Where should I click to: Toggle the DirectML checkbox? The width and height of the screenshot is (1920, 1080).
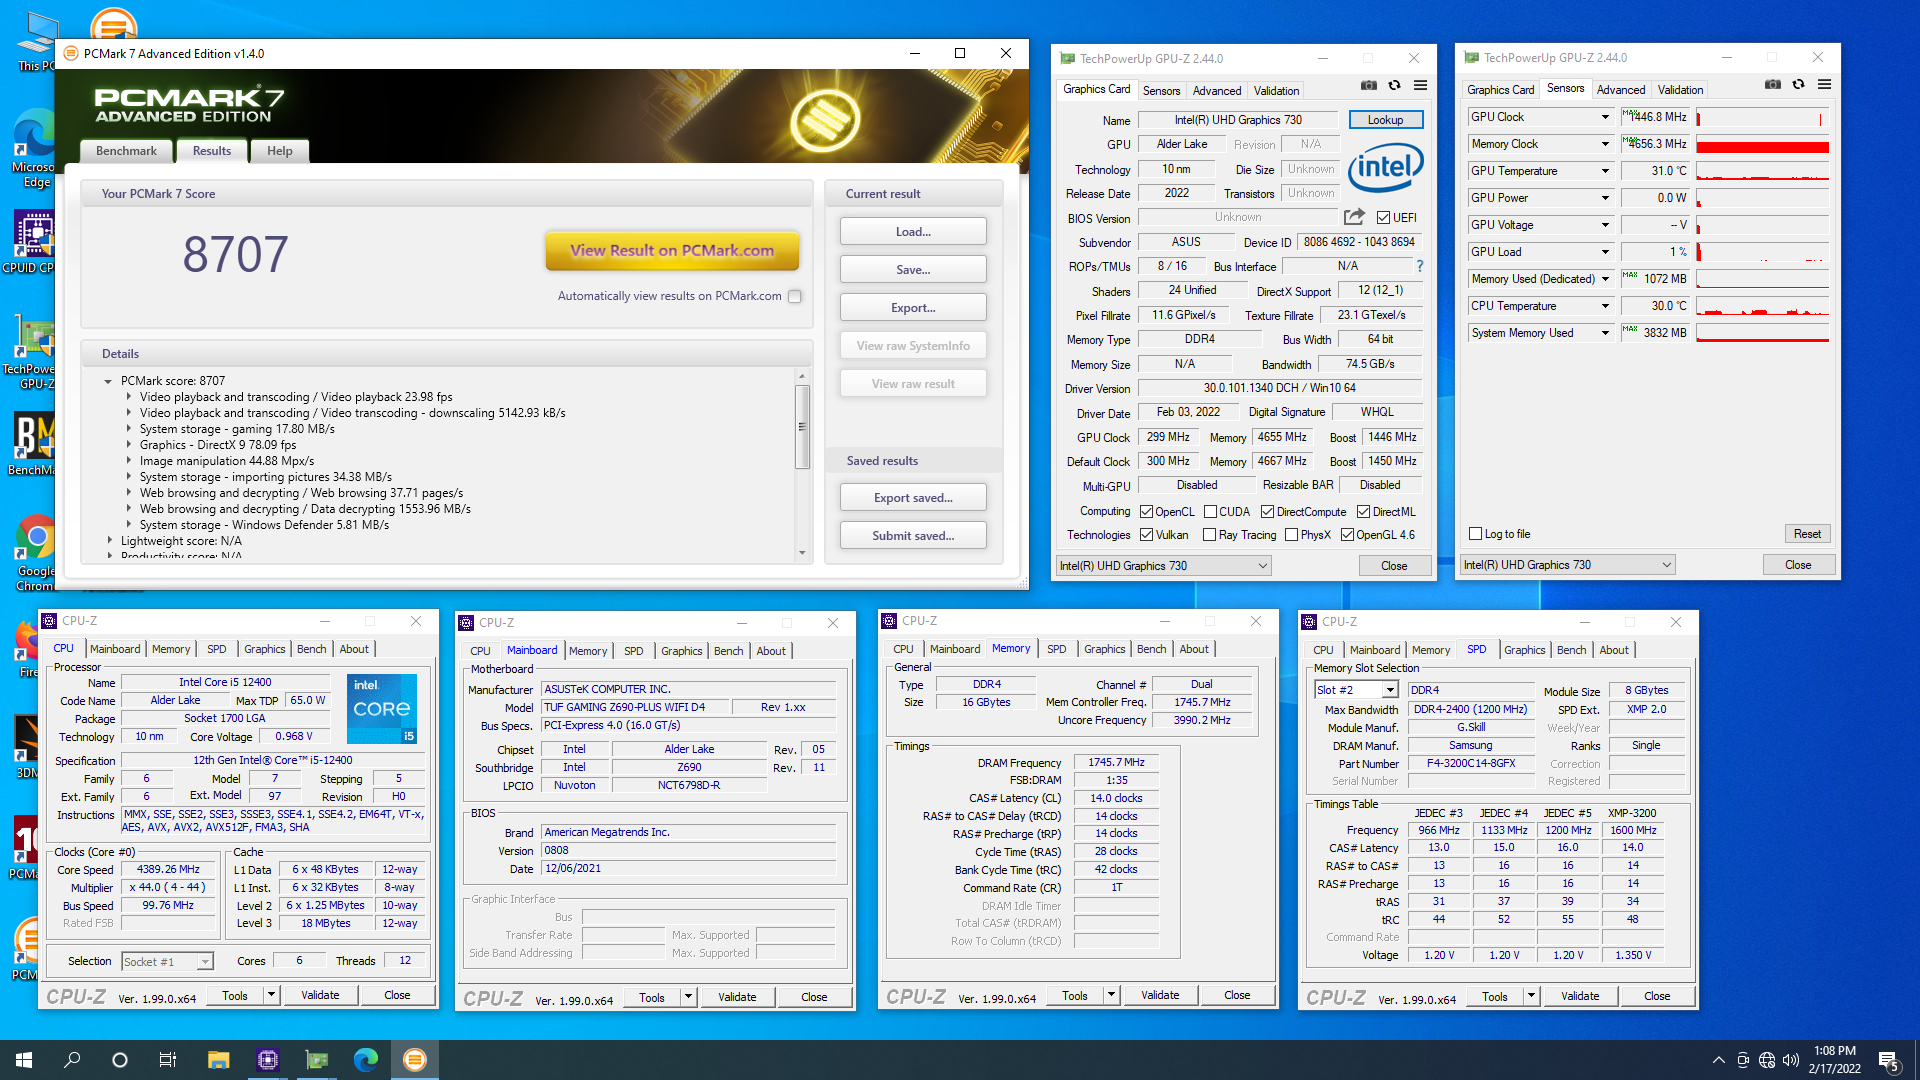point(1363,511)
